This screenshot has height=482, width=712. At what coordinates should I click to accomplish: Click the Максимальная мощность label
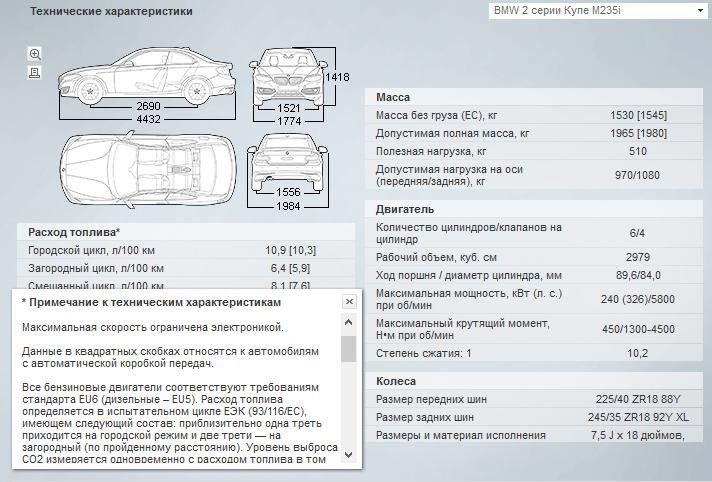tap(469, 299)
